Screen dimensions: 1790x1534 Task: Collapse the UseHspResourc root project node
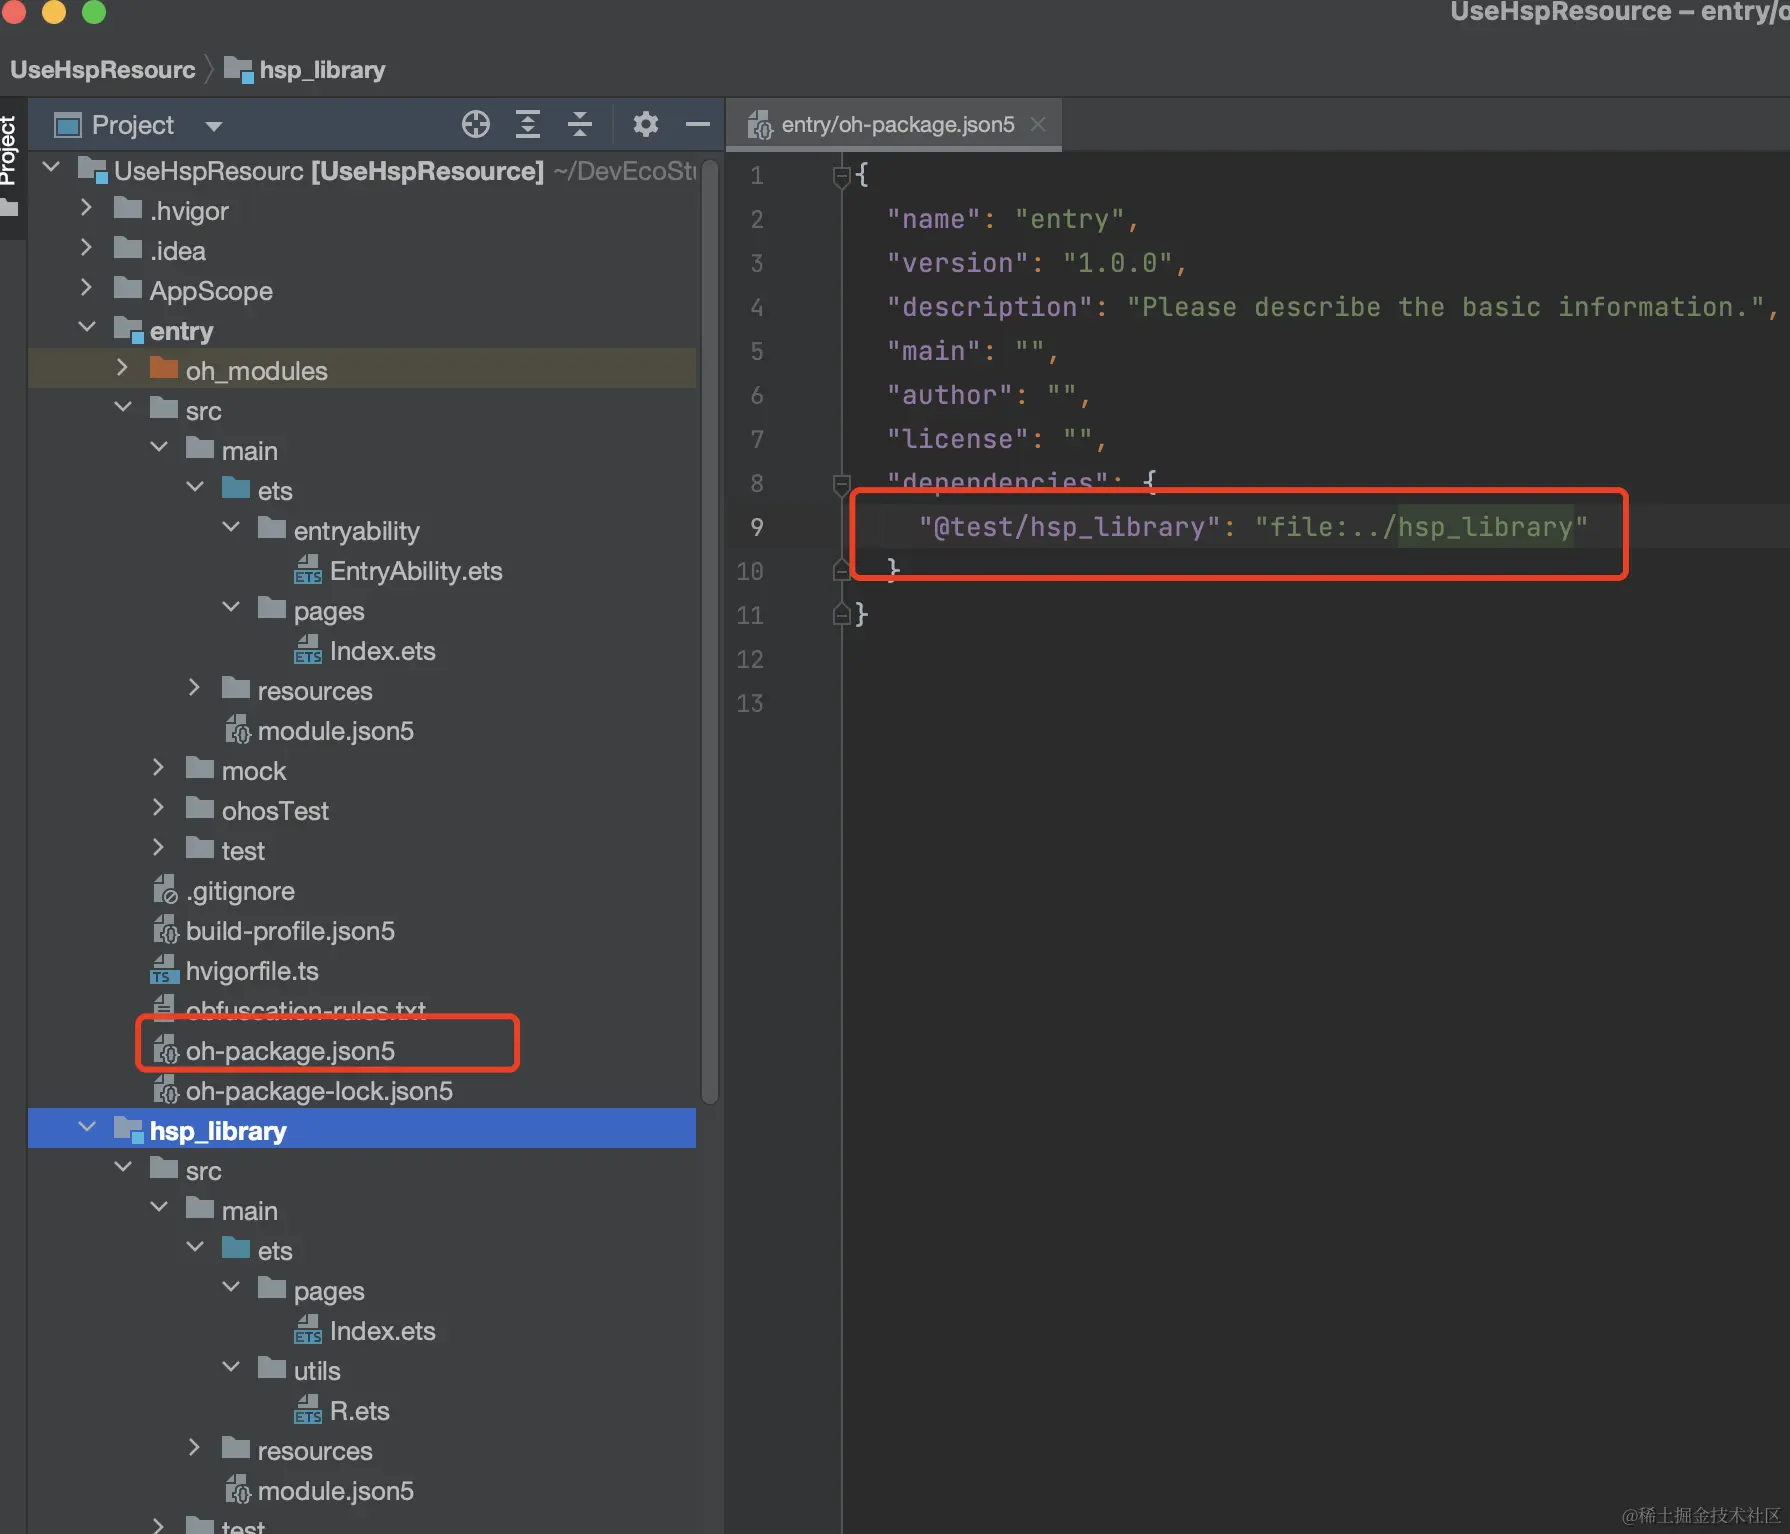coord(52,167)
